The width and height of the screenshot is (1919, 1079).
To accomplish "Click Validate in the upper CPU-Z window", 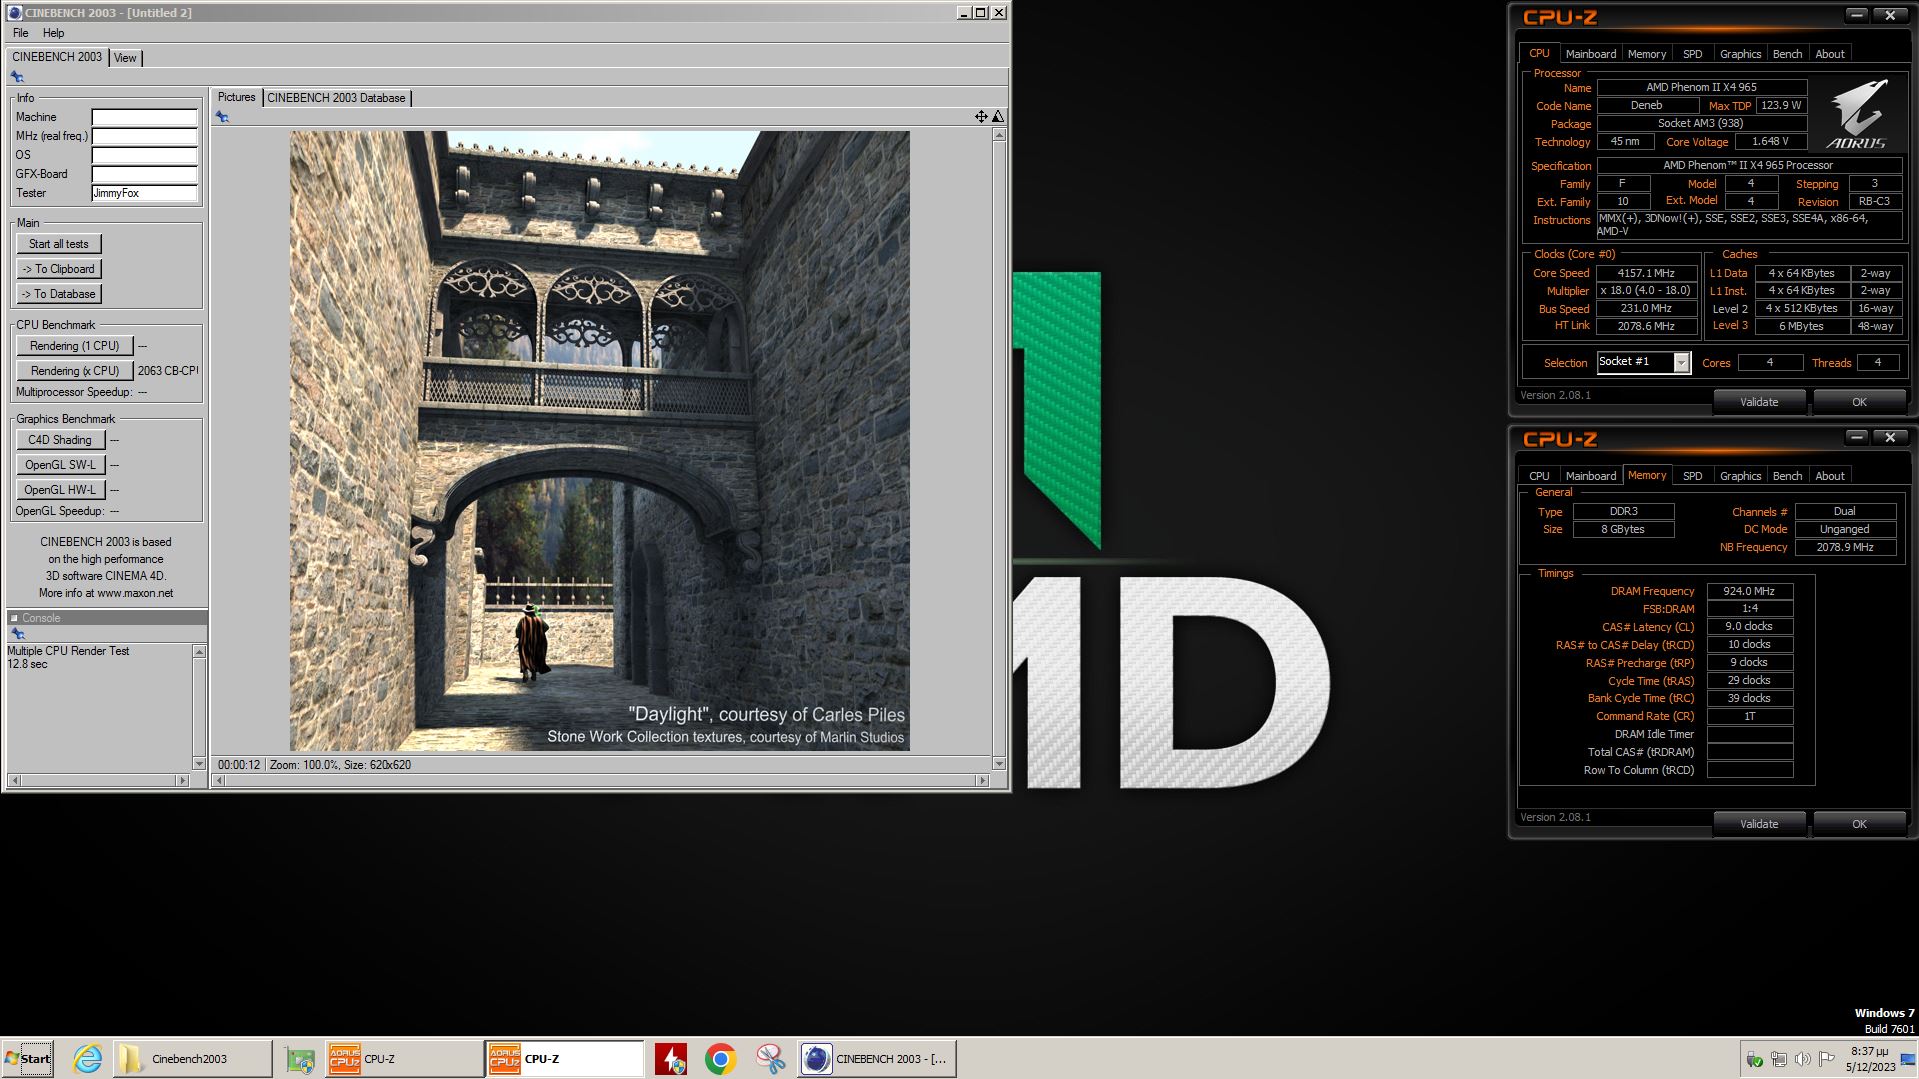I will coord(1759,402).
